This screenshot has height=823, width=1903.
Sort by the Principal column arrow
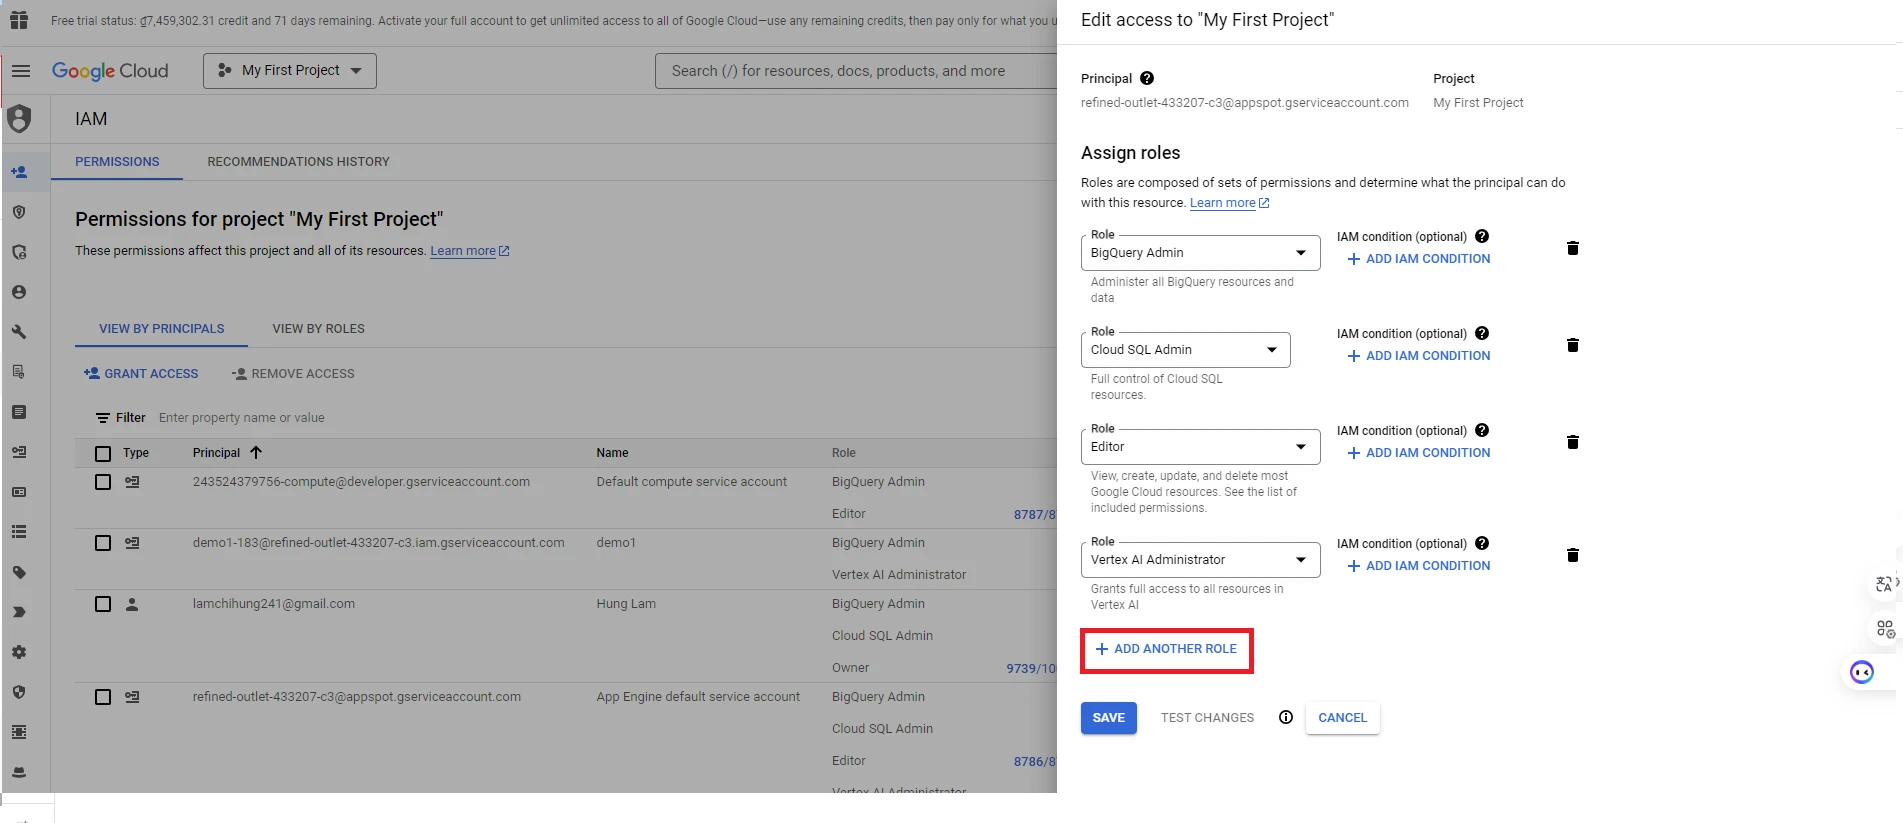point(256,453)
